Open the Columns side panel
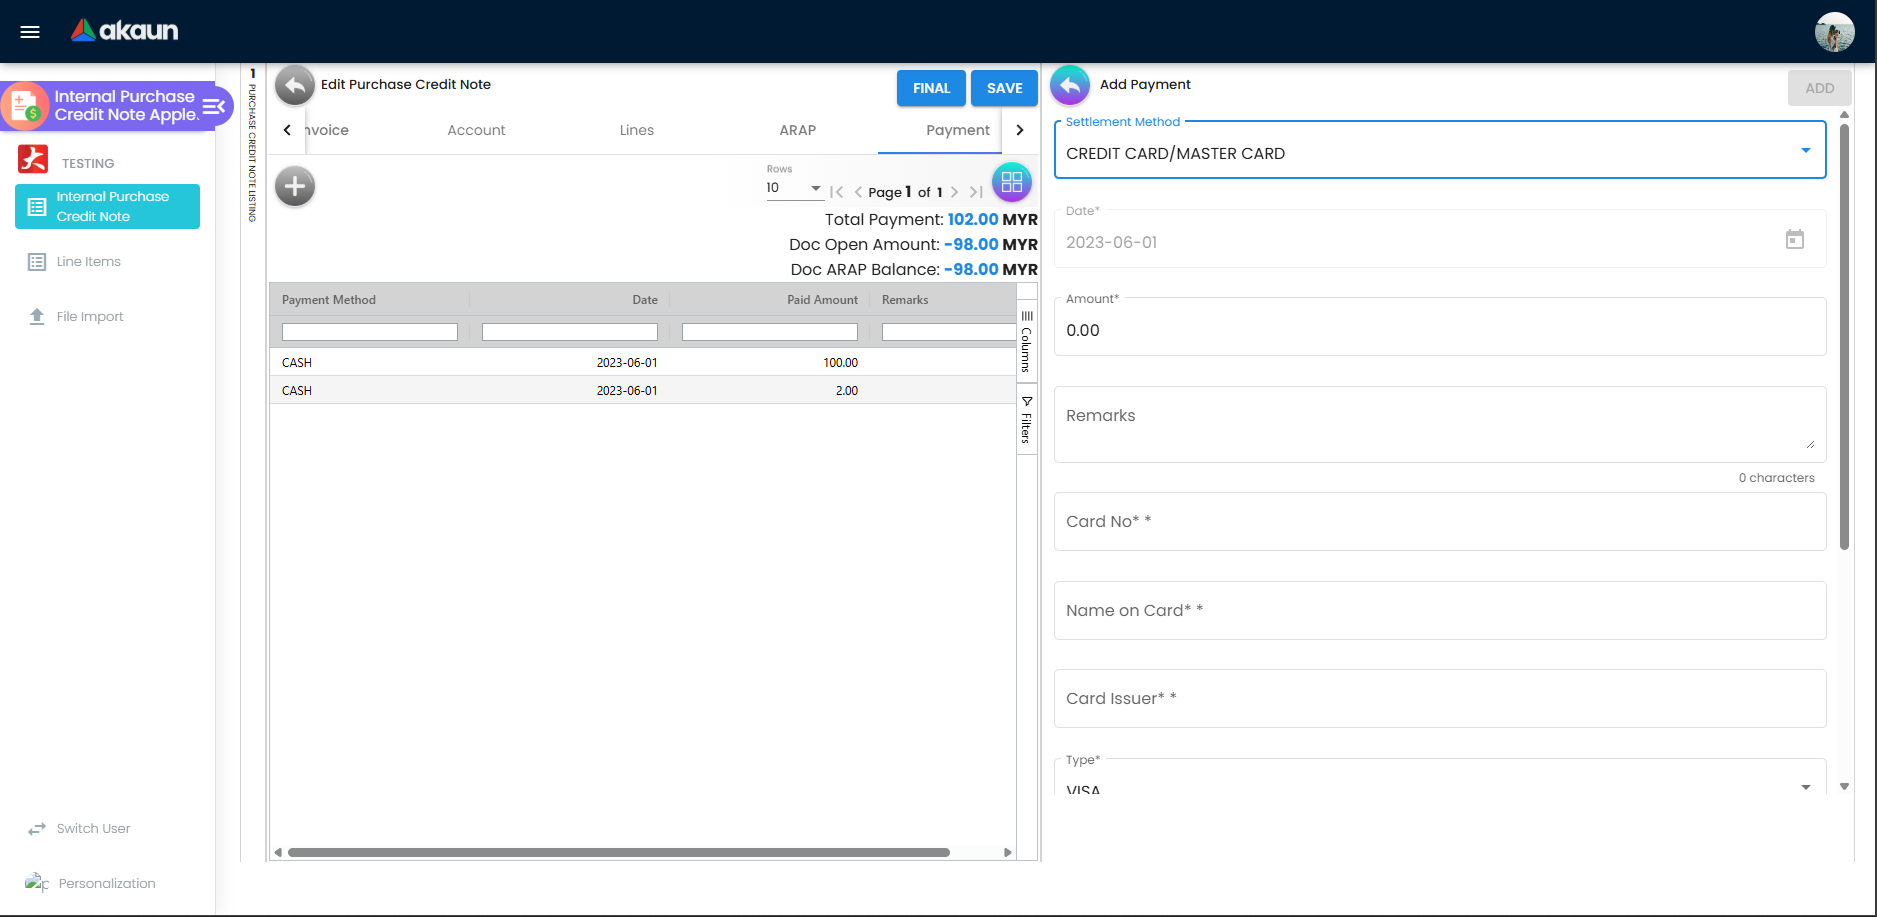Screen dimensions: 1877x917 click(x=1026, y=341)
